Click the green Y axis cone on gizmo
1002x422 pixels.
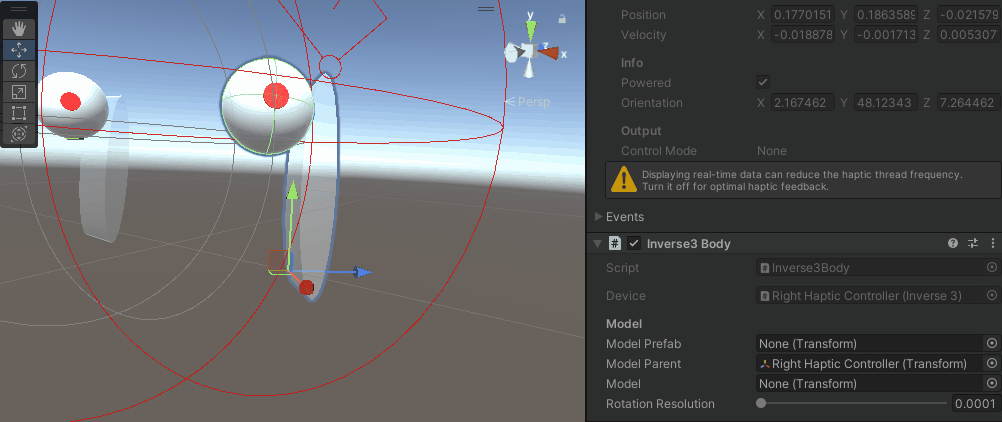530,29
